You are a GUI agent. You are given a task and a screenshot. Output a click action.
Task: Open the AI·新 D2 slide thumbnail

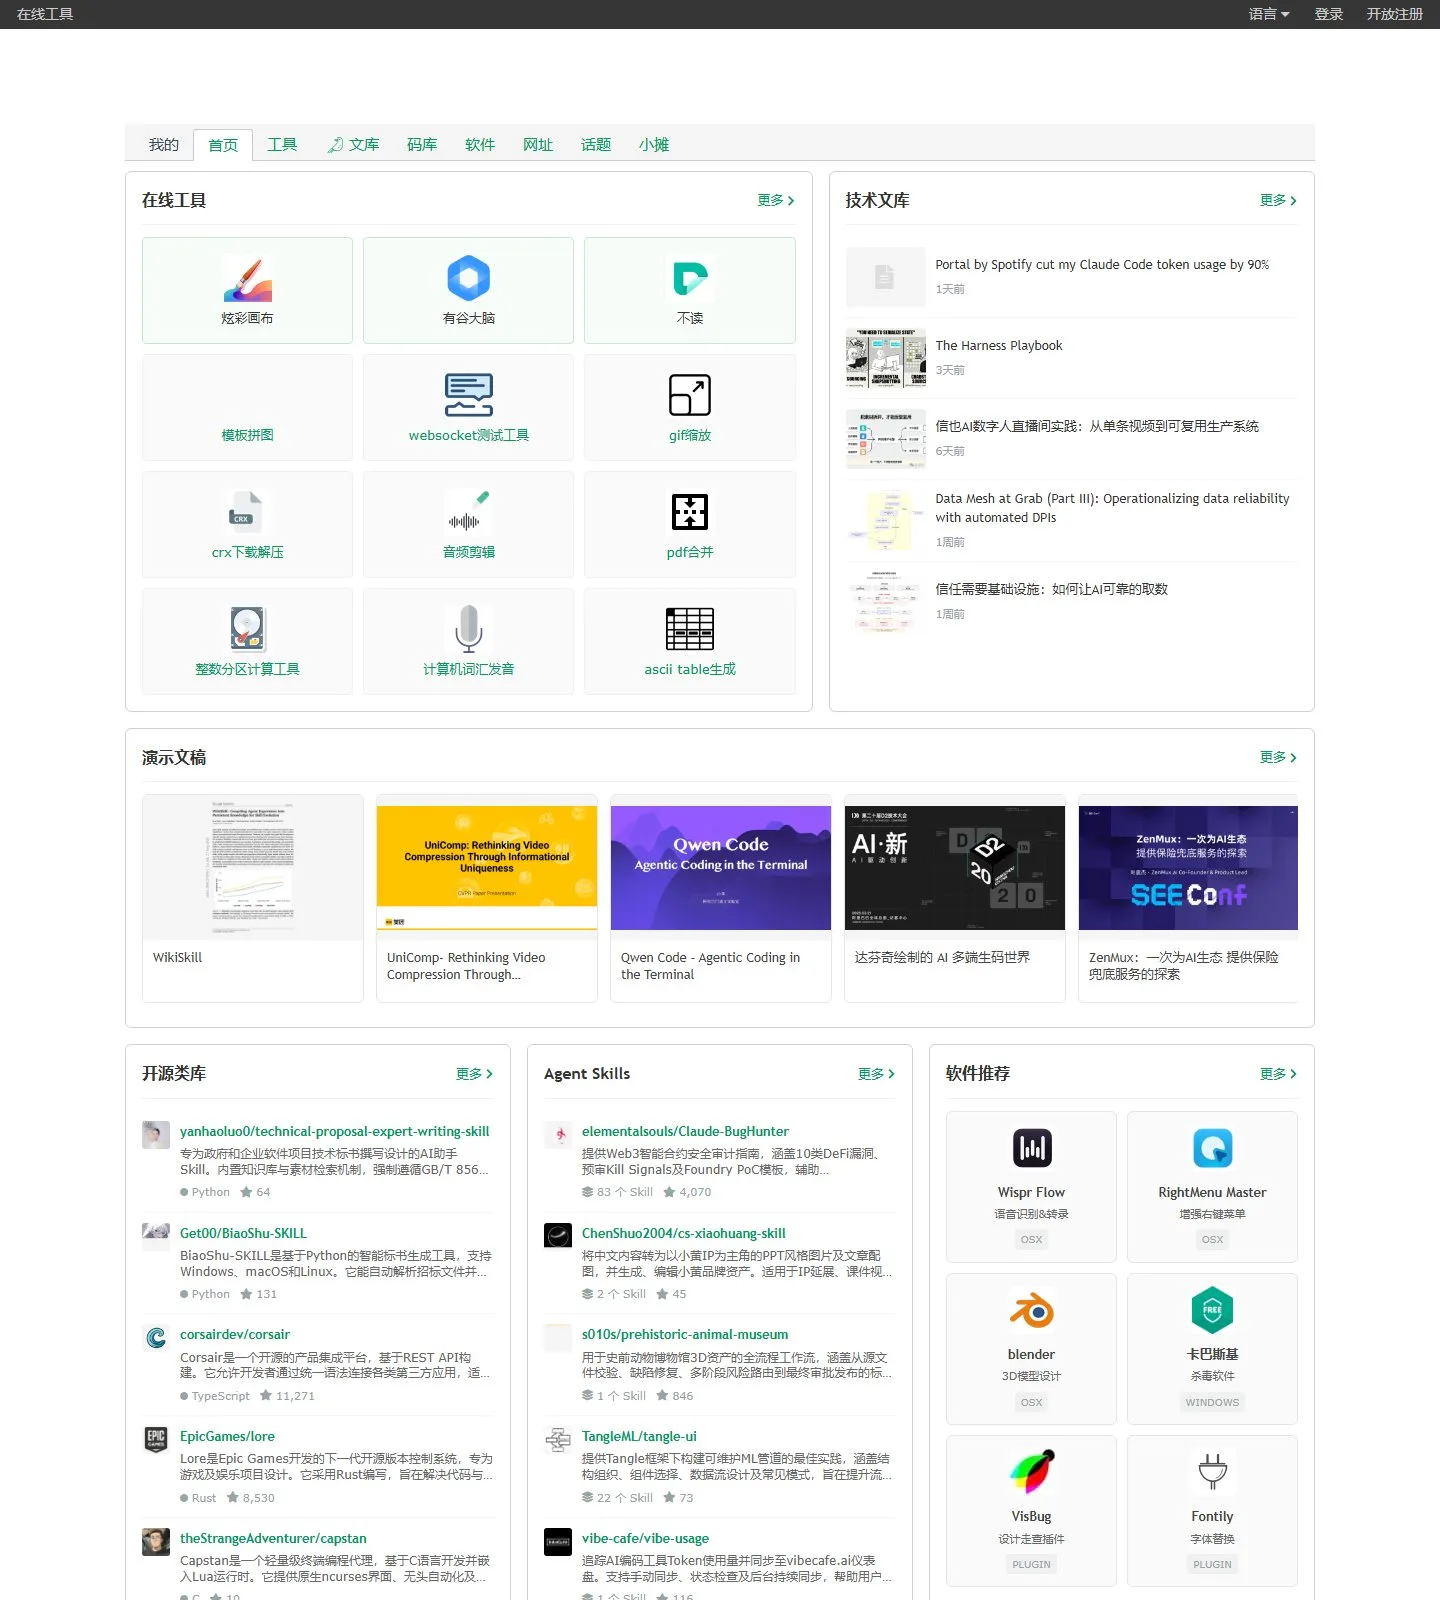coord(955,868)
